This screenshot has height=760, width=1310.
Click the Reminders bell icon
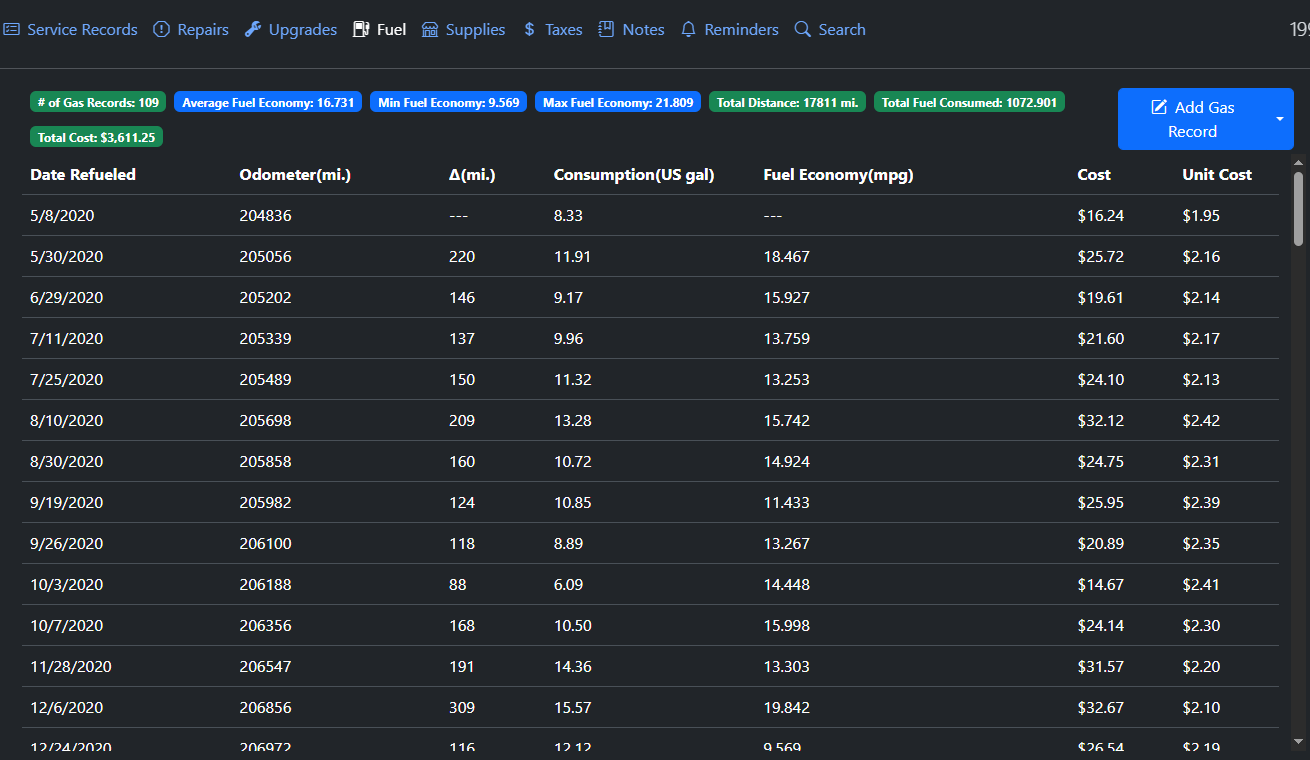(688, 30)
